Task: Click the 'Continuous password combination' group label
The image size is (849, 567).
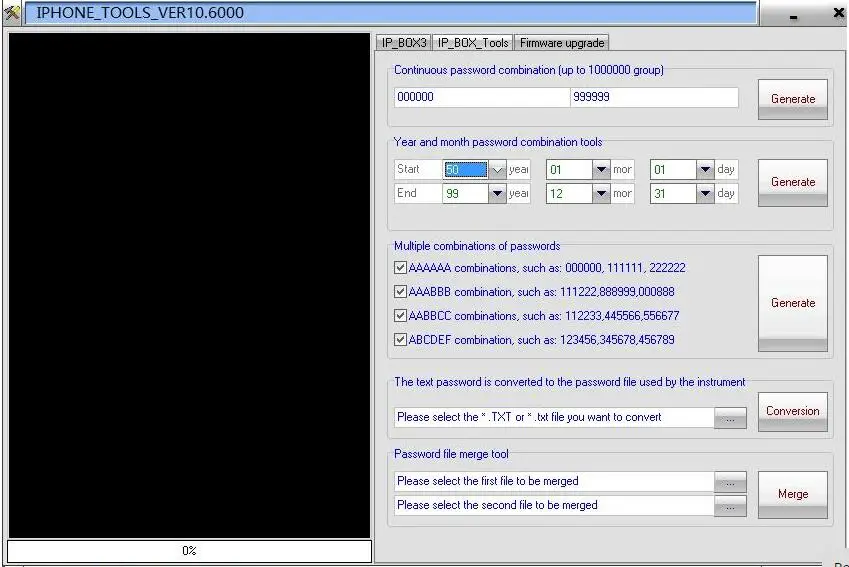Action: pos(528,70)
